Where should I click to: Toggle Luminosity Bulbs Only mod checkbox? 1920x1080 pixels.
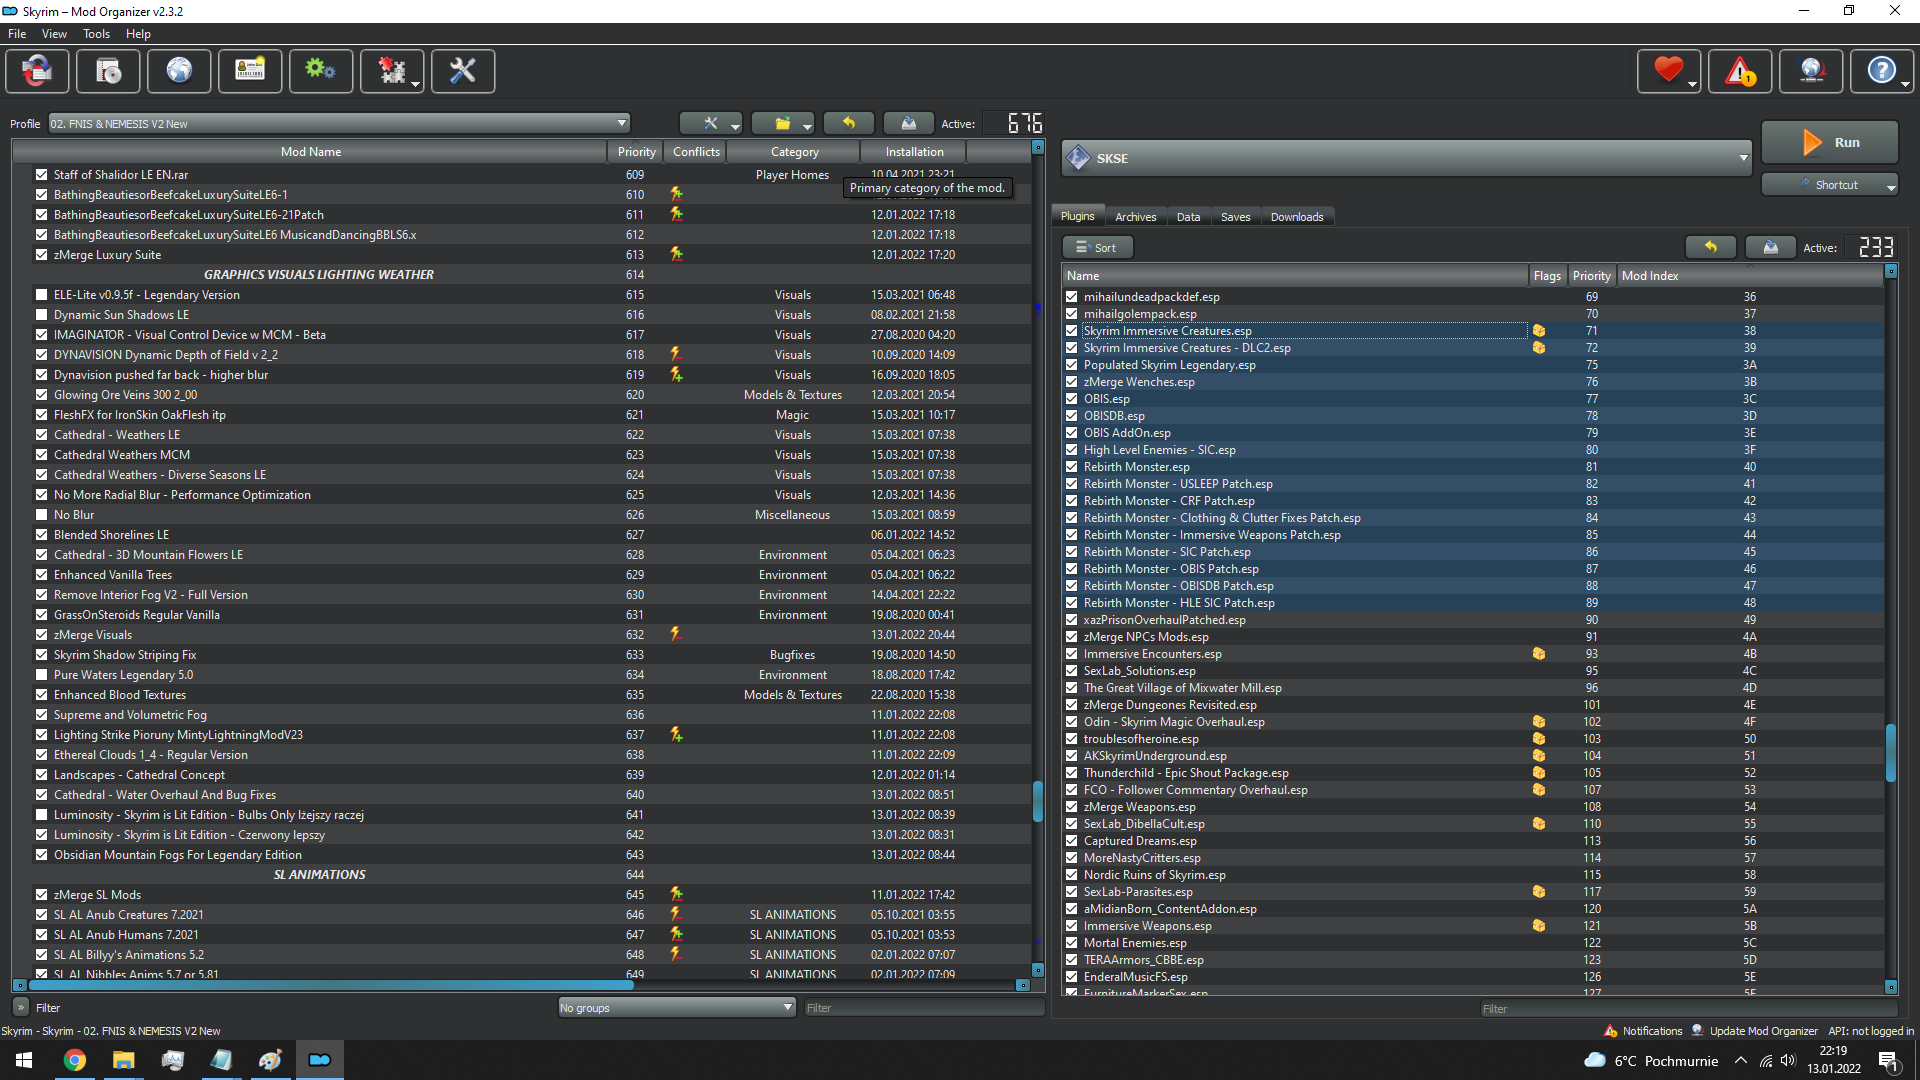click(41, 815)
